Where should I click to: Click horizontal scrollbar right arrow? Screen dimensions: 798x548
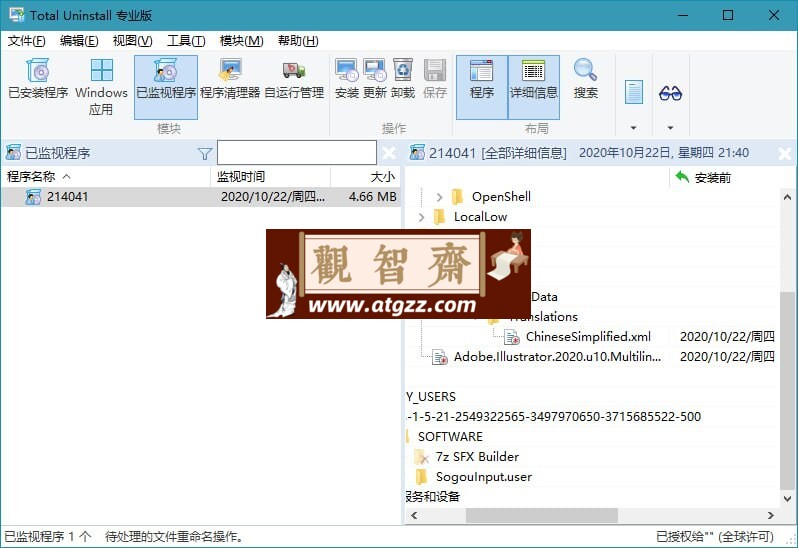tap(771, 515)
